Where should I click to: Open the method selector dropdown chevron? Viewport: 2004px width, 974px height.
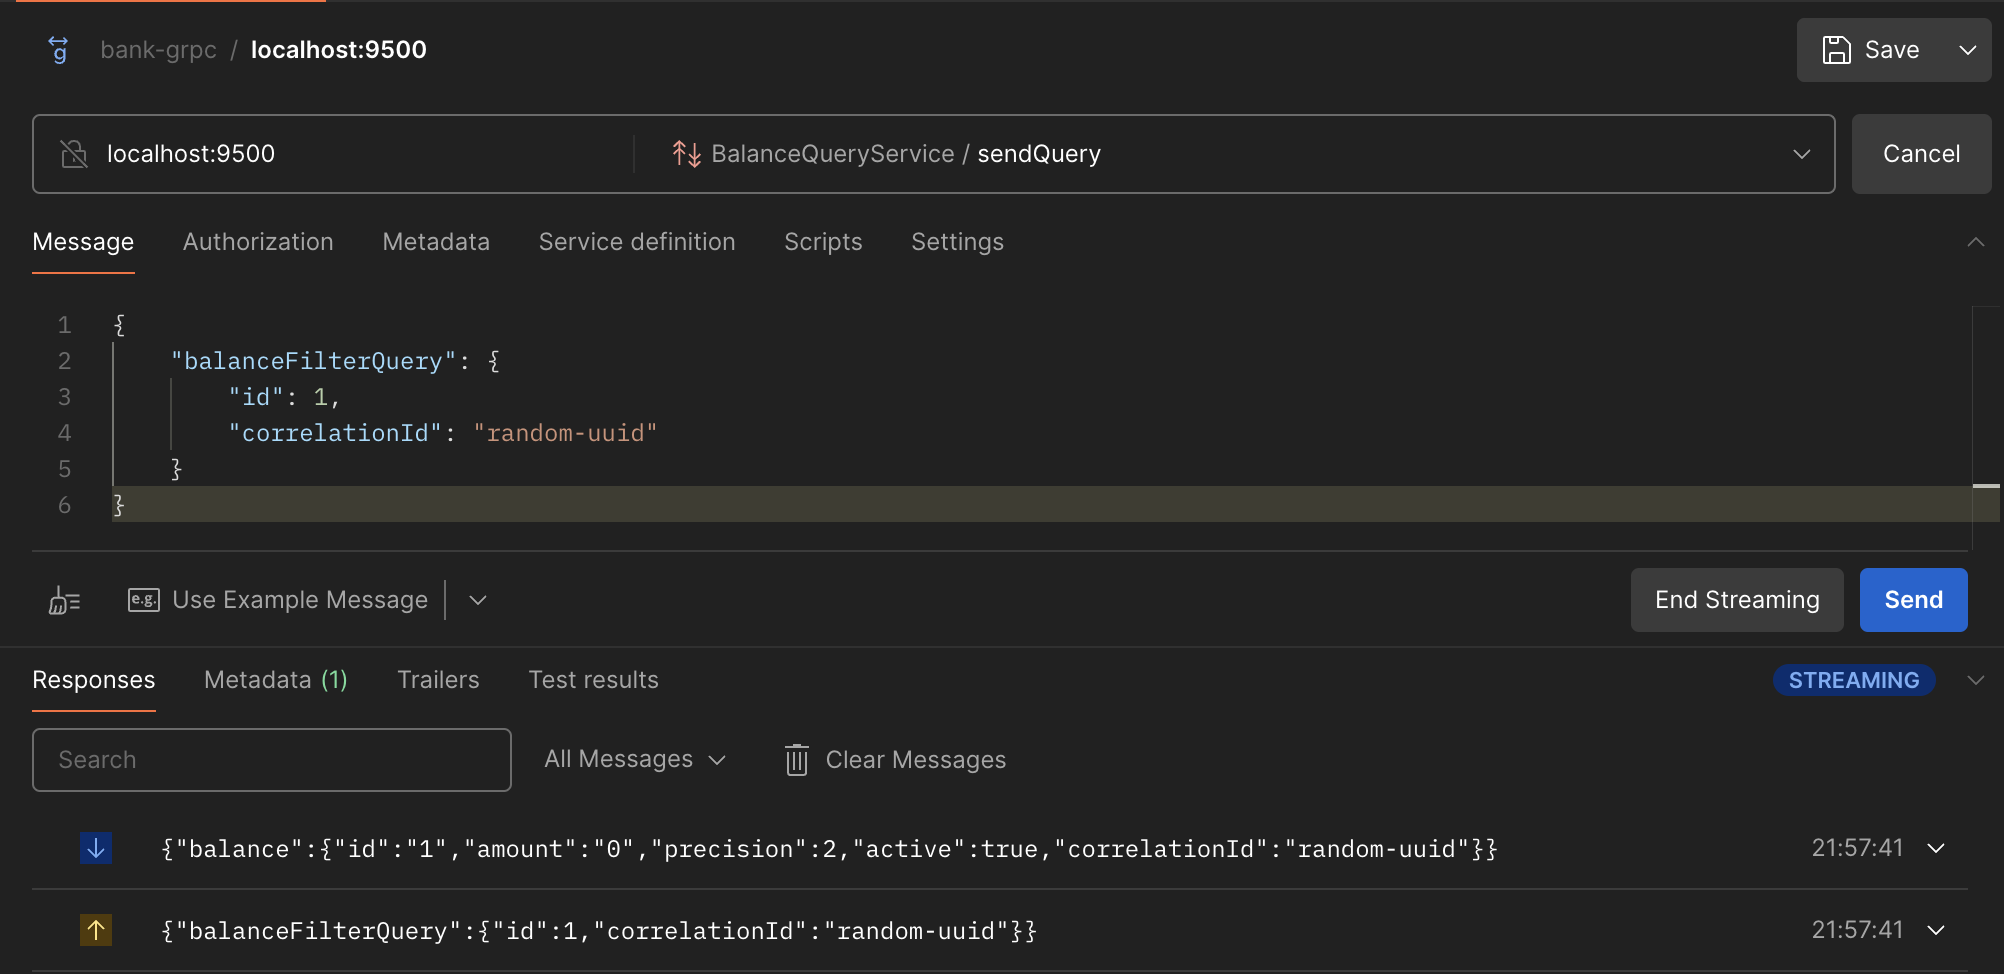click(1801, 154)
